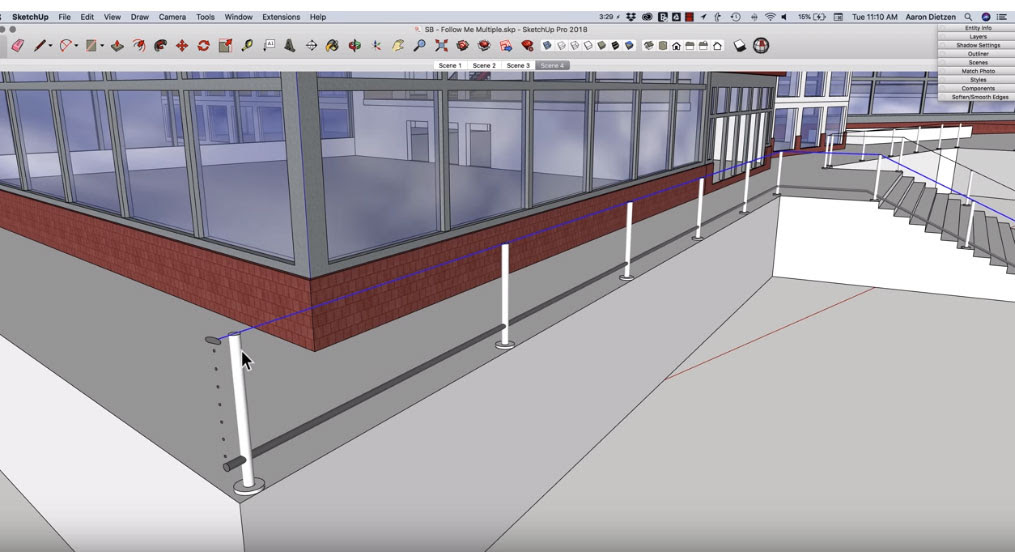1015x552 pixels.
Task: Open the Extensions menu
Action: 281,17
